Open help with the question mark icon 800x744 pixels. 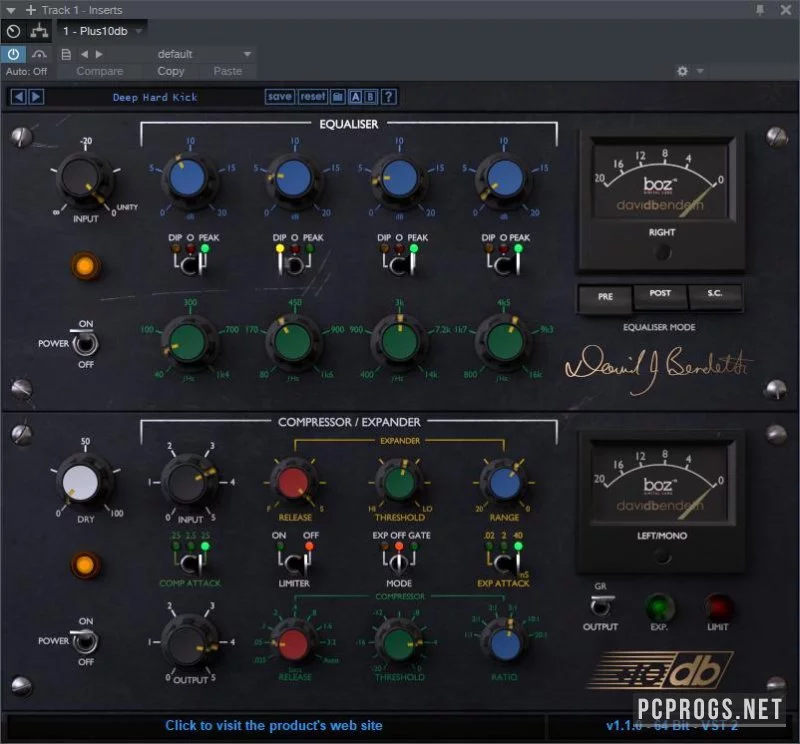coord(389,96)
